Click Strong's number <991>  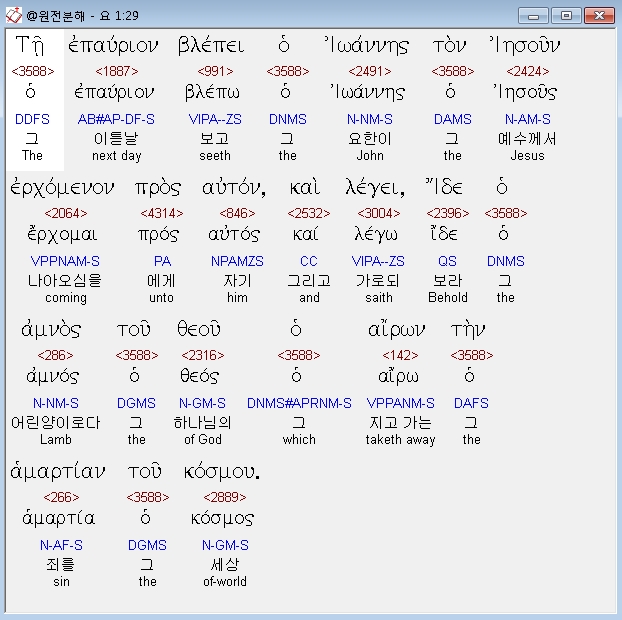point(215,71)
